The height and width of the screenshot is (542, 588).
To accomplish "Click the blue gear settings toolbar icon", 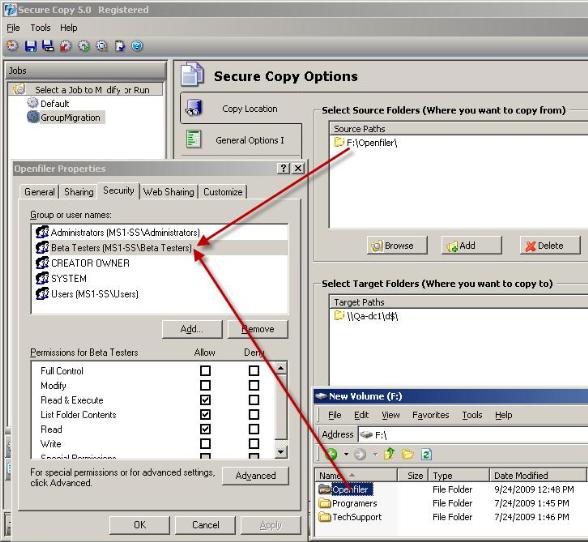I will click(102, 46).
